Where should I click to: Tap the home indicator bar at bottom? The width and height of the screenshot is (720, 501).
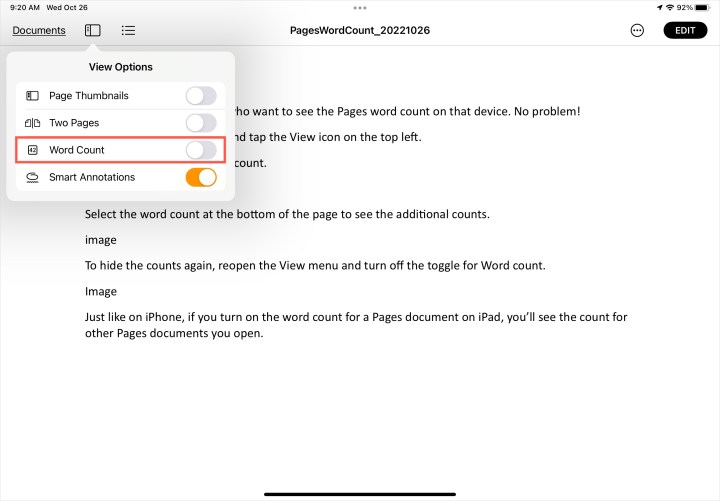(360, 494)
